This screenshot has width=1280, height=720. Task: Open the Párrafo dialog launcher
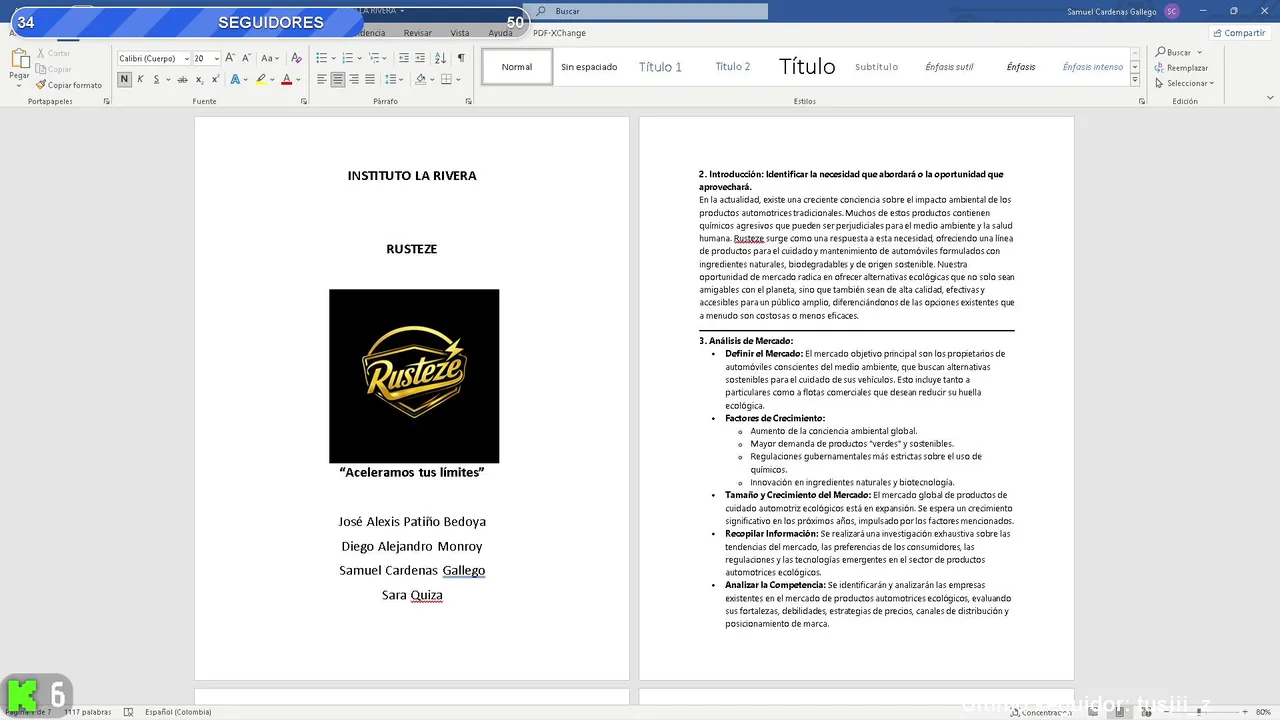tap(468, 101)
